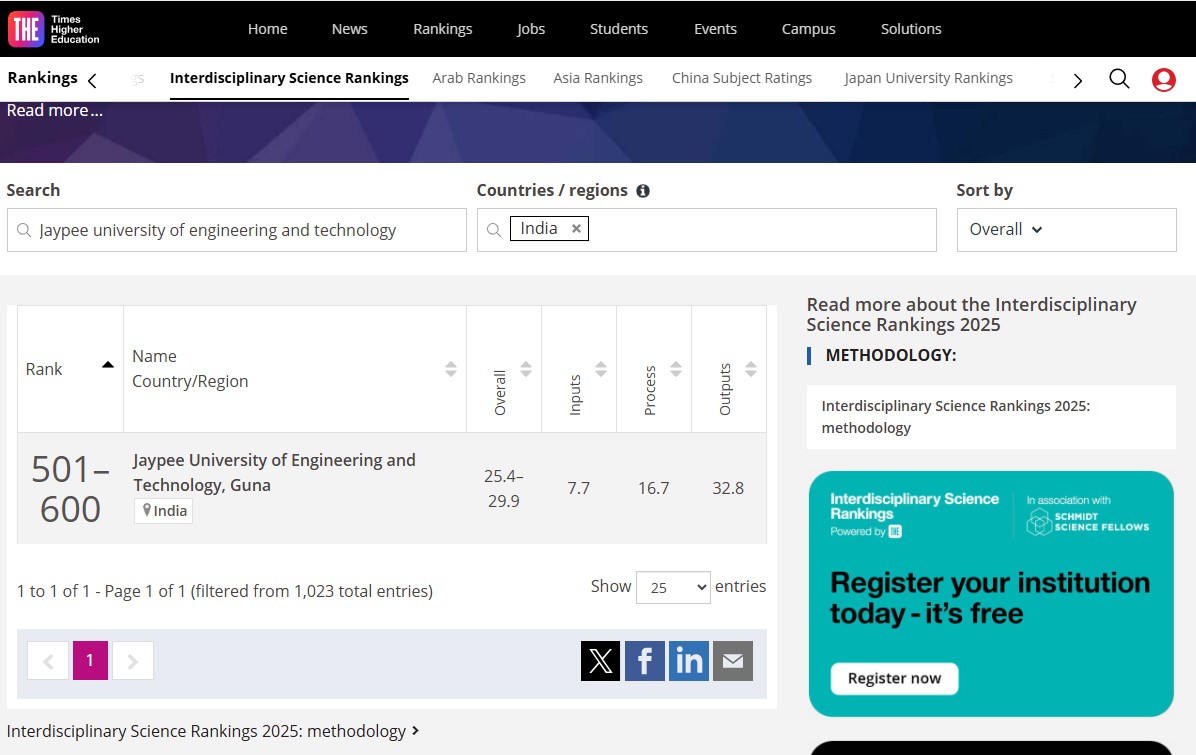Open the Students menu item
Image resolution: width=1196 pixels, height=755 pixels.
(619, 29)
